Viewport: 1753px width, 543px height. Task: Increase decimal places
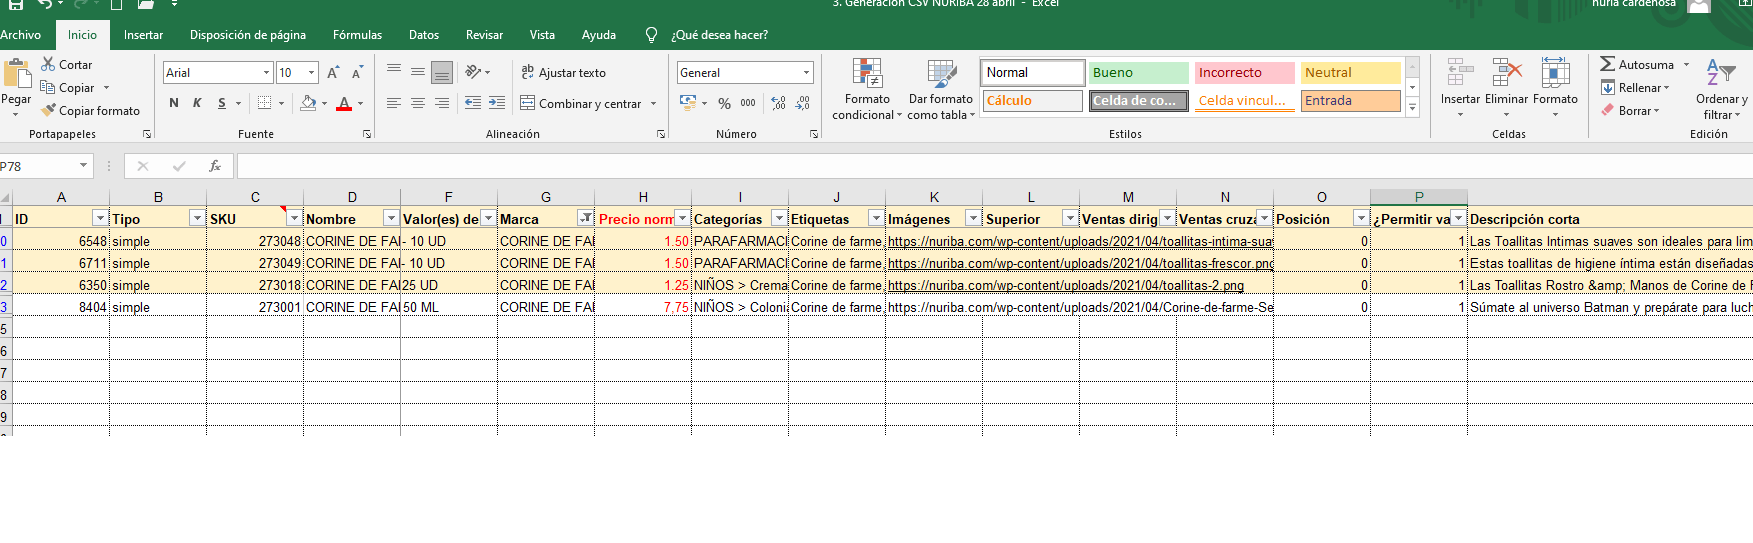pos(778,103)
